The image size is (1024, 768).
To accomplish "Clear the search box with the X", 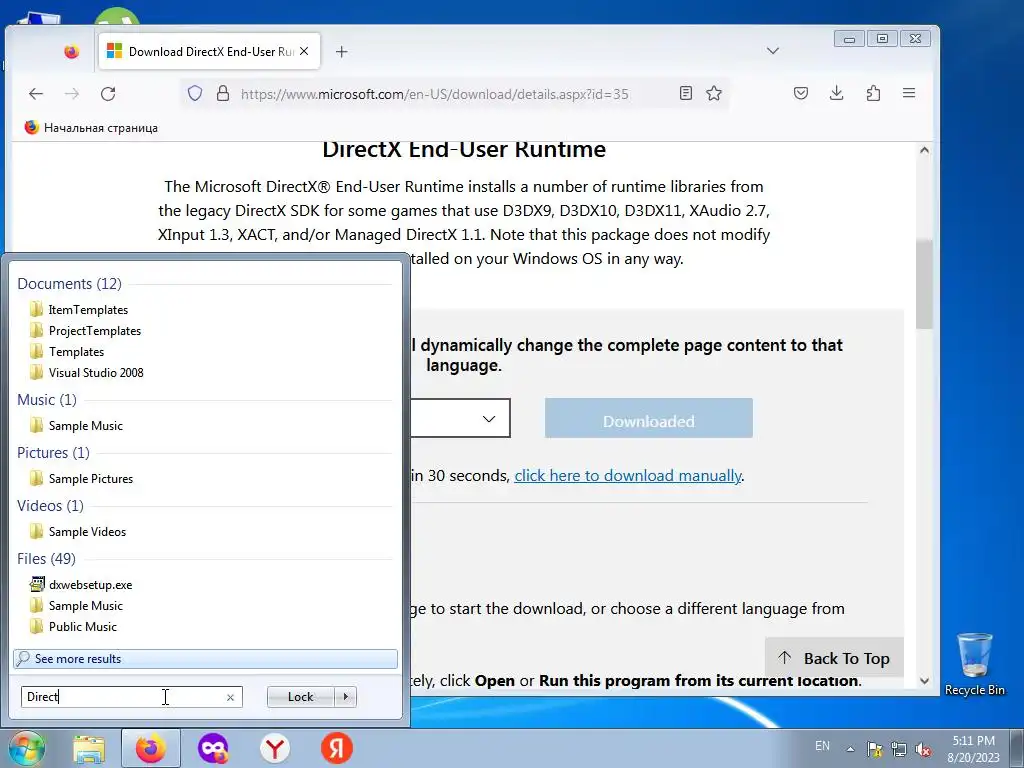I will 231,697.
